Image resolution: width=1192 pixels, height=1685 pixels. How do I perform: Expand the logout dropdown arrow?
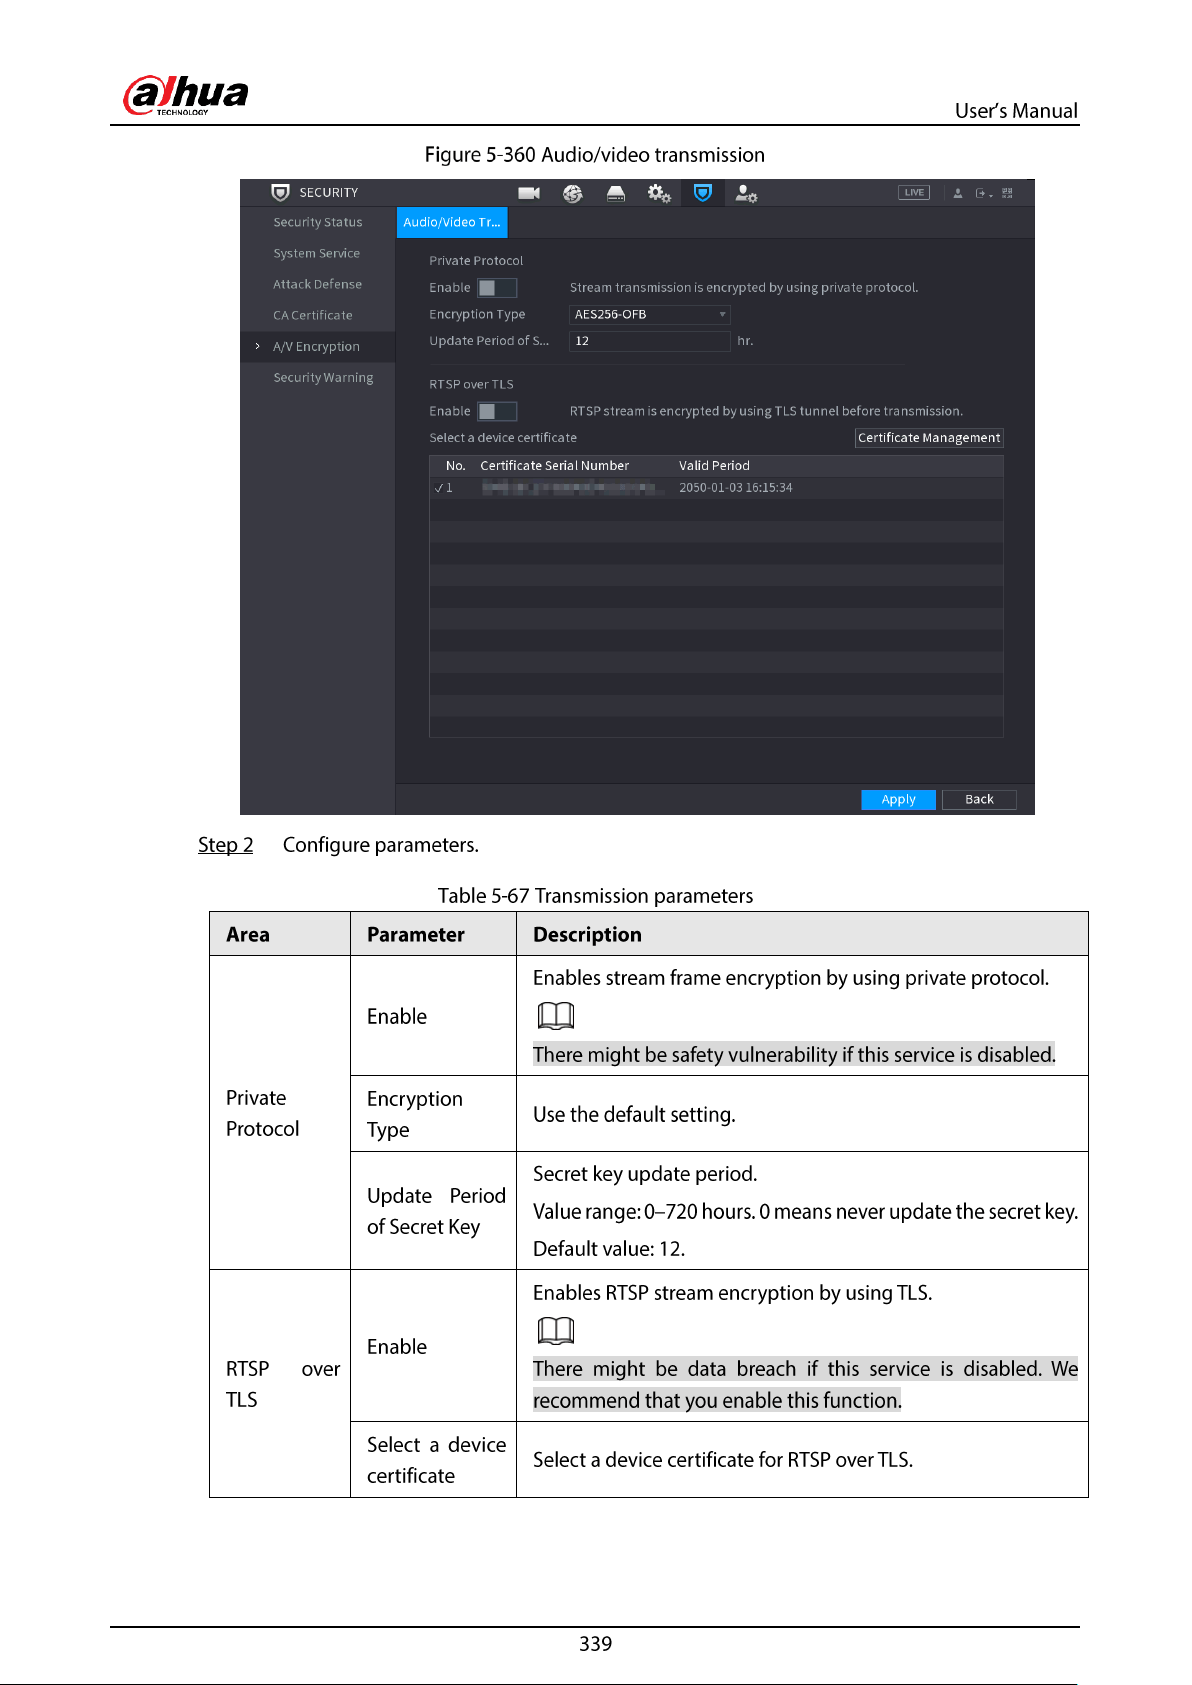(991, 194)
